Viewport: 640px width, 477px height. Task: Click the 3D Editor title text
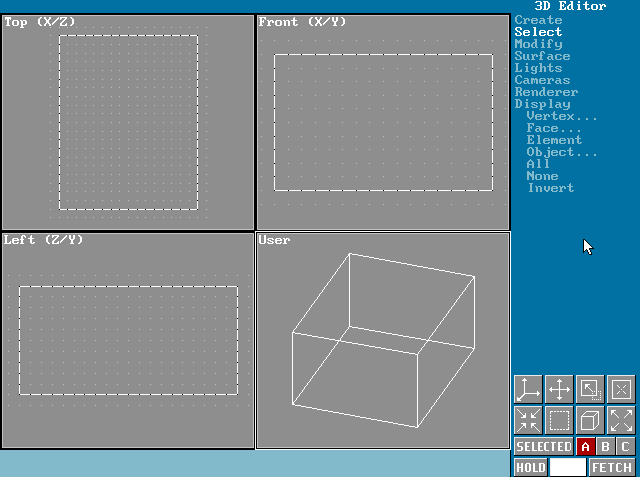click(x=570, y=6)
